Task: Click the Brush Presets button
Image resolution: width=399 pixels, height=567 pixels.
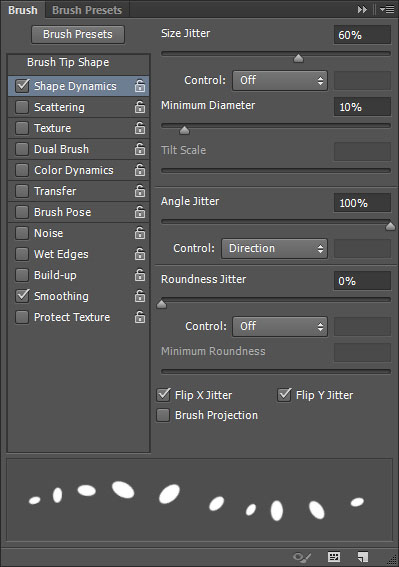Action: click(x=78, y=34)
